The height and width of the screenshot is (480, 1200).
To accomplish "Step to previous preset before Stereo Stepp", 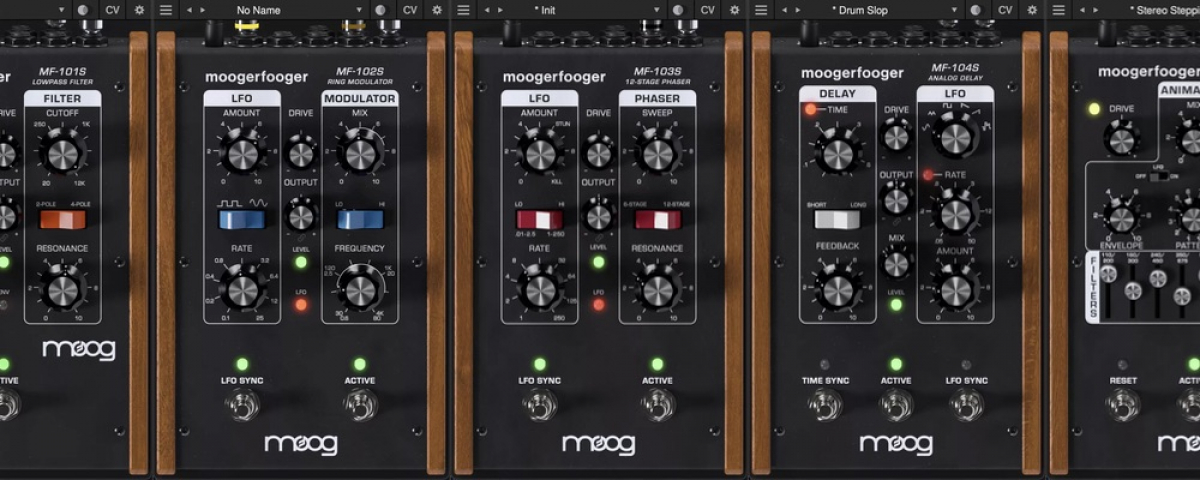I will click(1084, 9).
